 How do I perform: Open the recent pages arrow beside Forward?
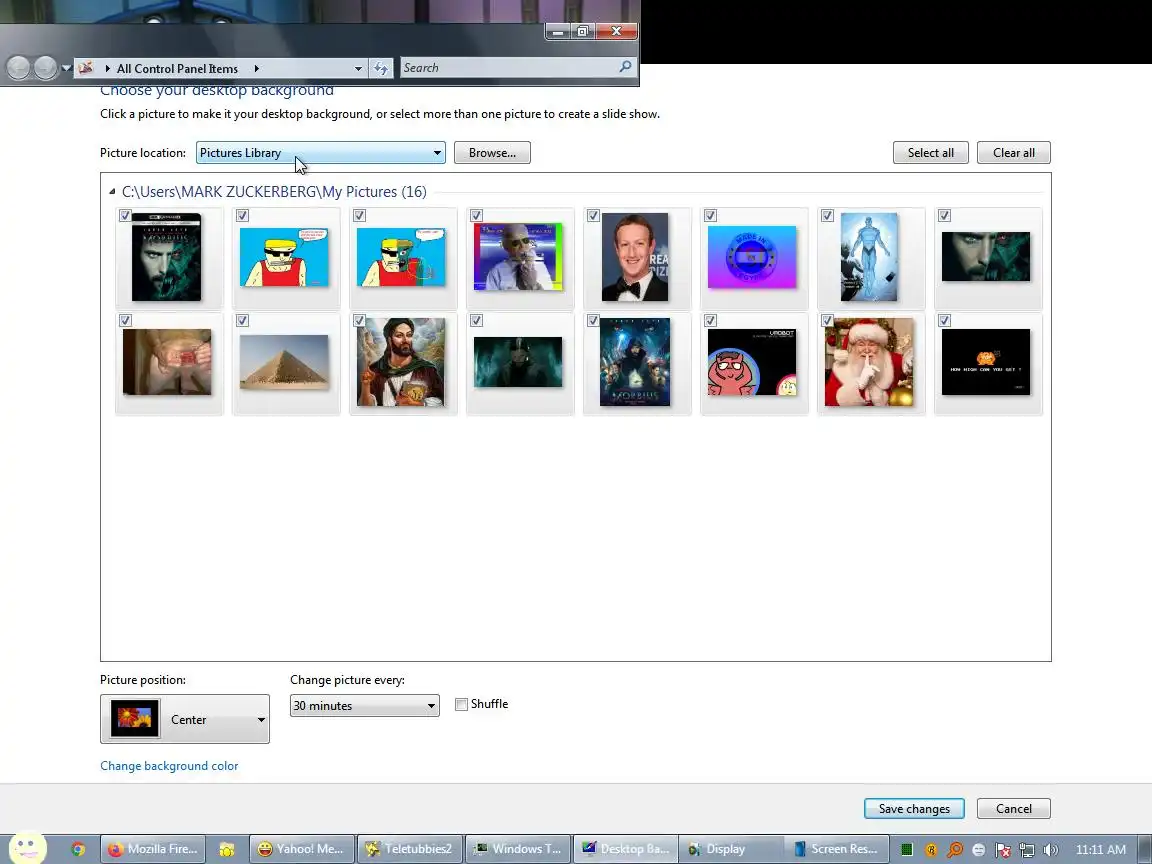tap(66, 68)
